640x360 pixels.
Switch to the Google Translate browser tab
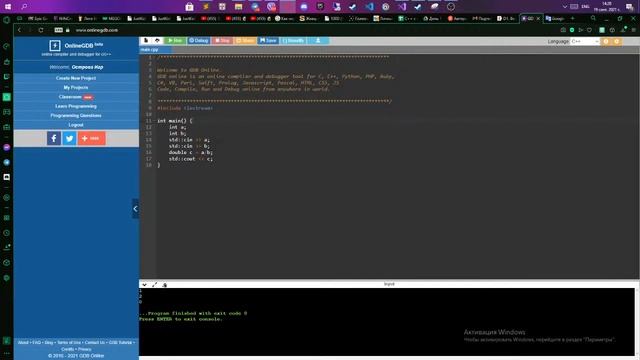coord(555,18)
